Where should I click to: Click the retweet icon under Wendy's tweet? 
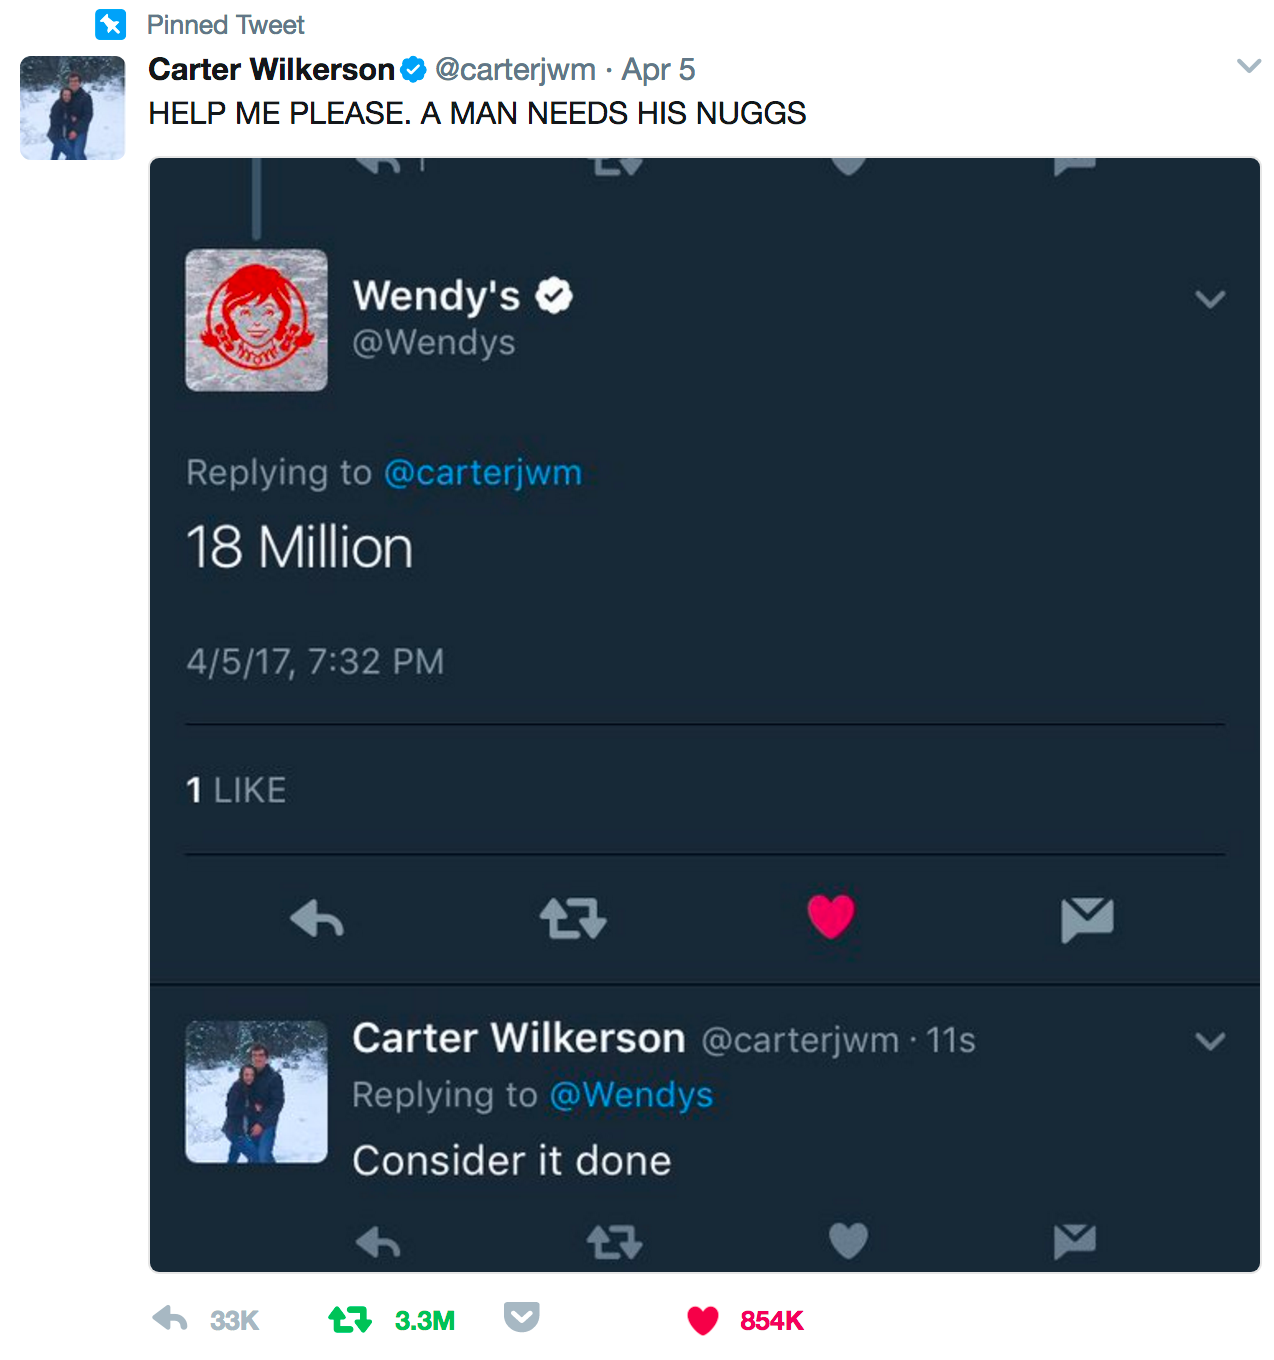573,918
